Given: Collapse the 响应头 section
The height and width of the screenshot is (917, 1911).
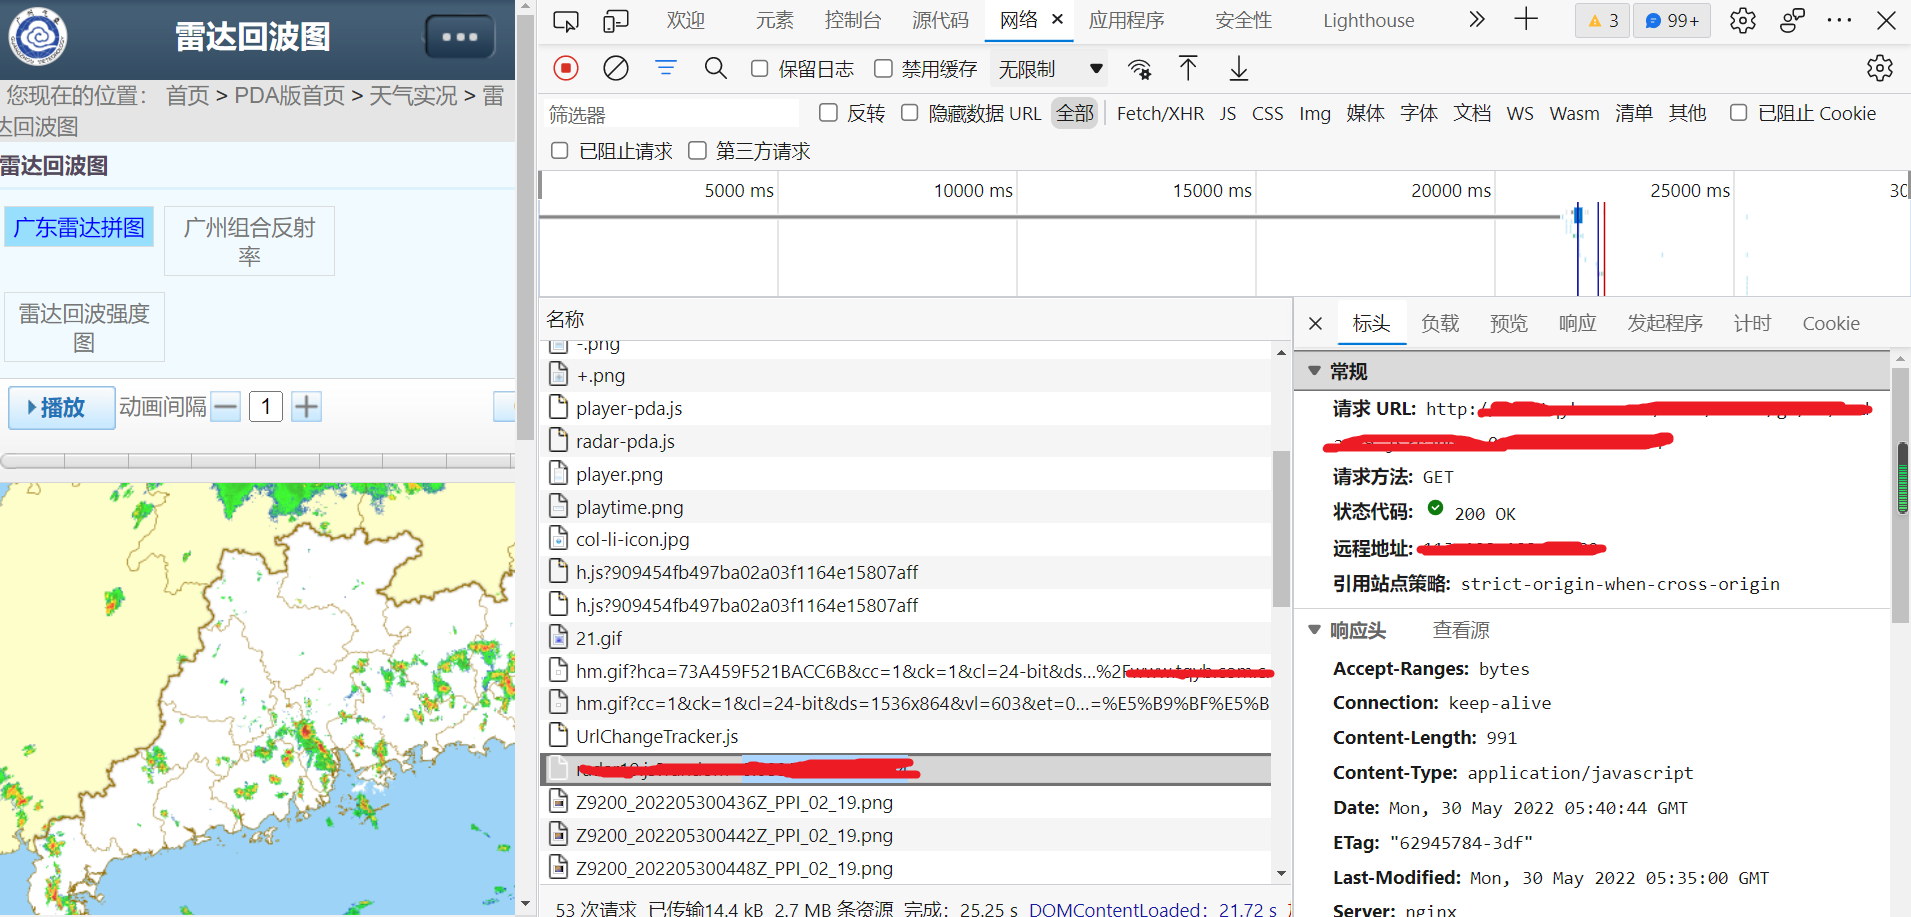Looking at the screenshot, I should tap(1314, 630).
